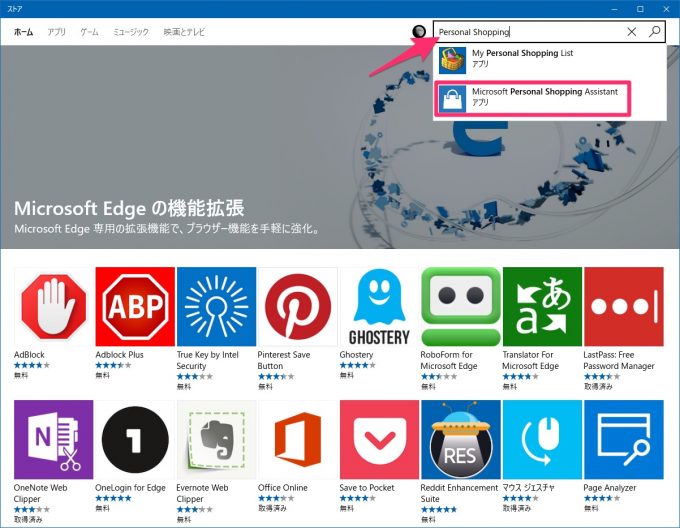The image size is (680, 528).
Task: Click the OneLogin for Edge title
Action: coord(130,488)
